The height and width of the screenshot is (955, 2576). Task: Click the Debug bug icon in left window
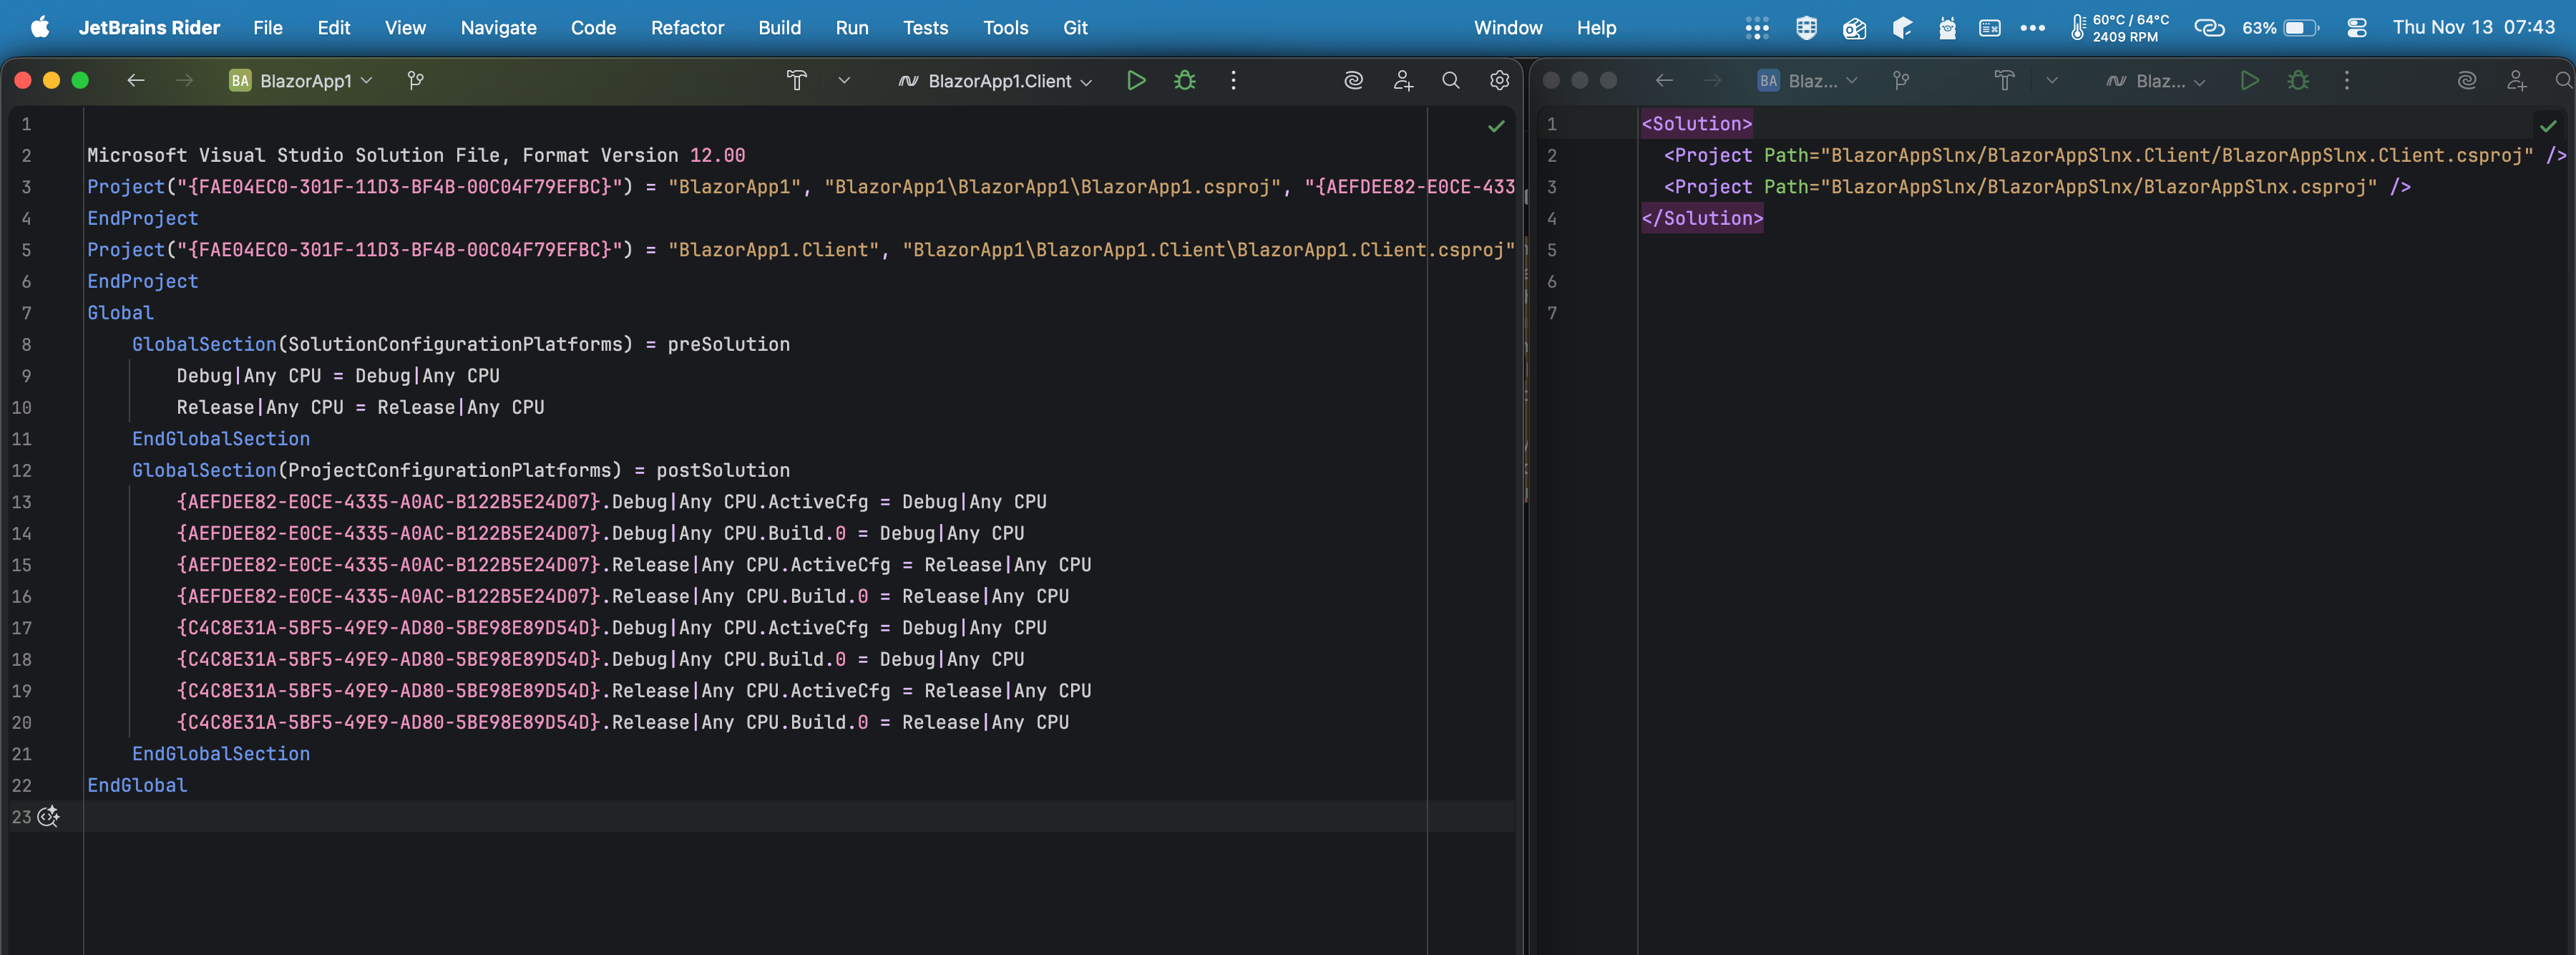pyautogui.click(x=1185, y=81)
